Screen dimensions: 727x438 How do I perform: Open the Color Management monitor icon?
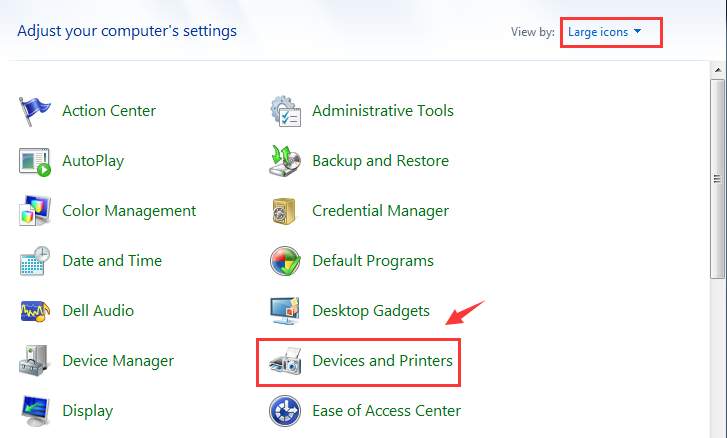35,210
